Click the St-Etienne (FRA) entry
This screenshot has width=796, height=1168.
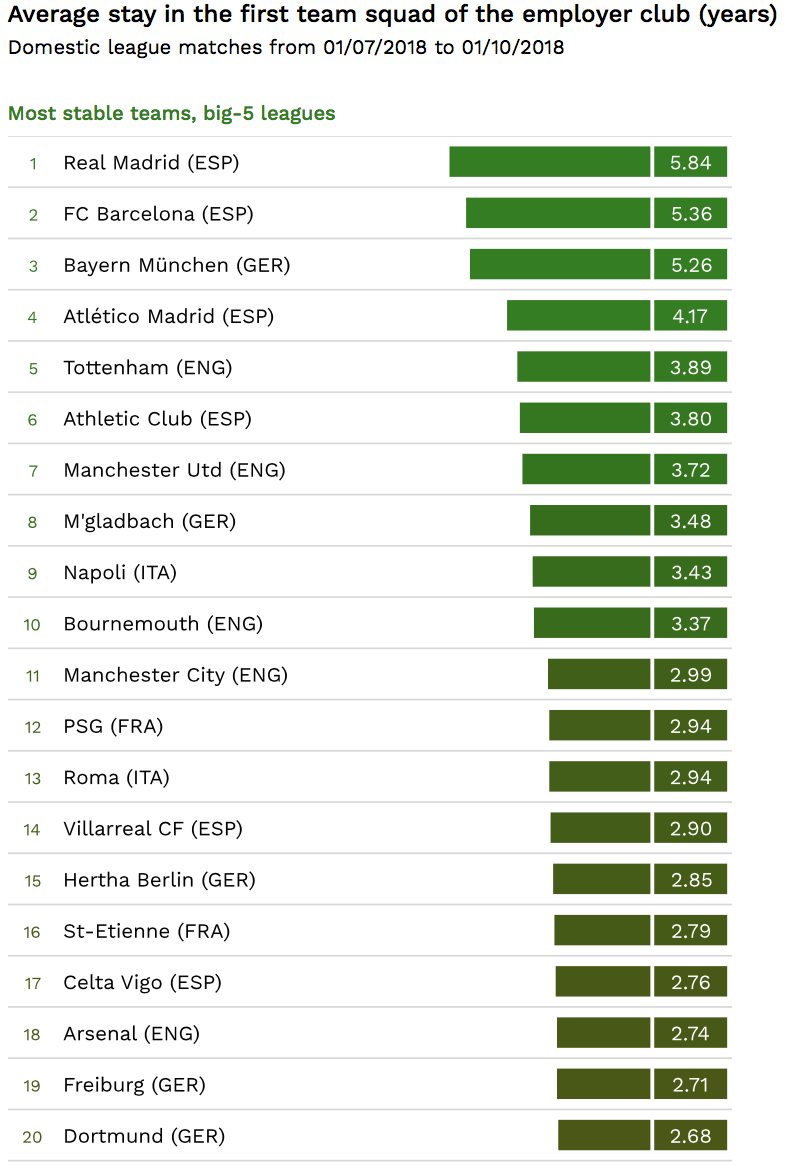tap(147, 931)
